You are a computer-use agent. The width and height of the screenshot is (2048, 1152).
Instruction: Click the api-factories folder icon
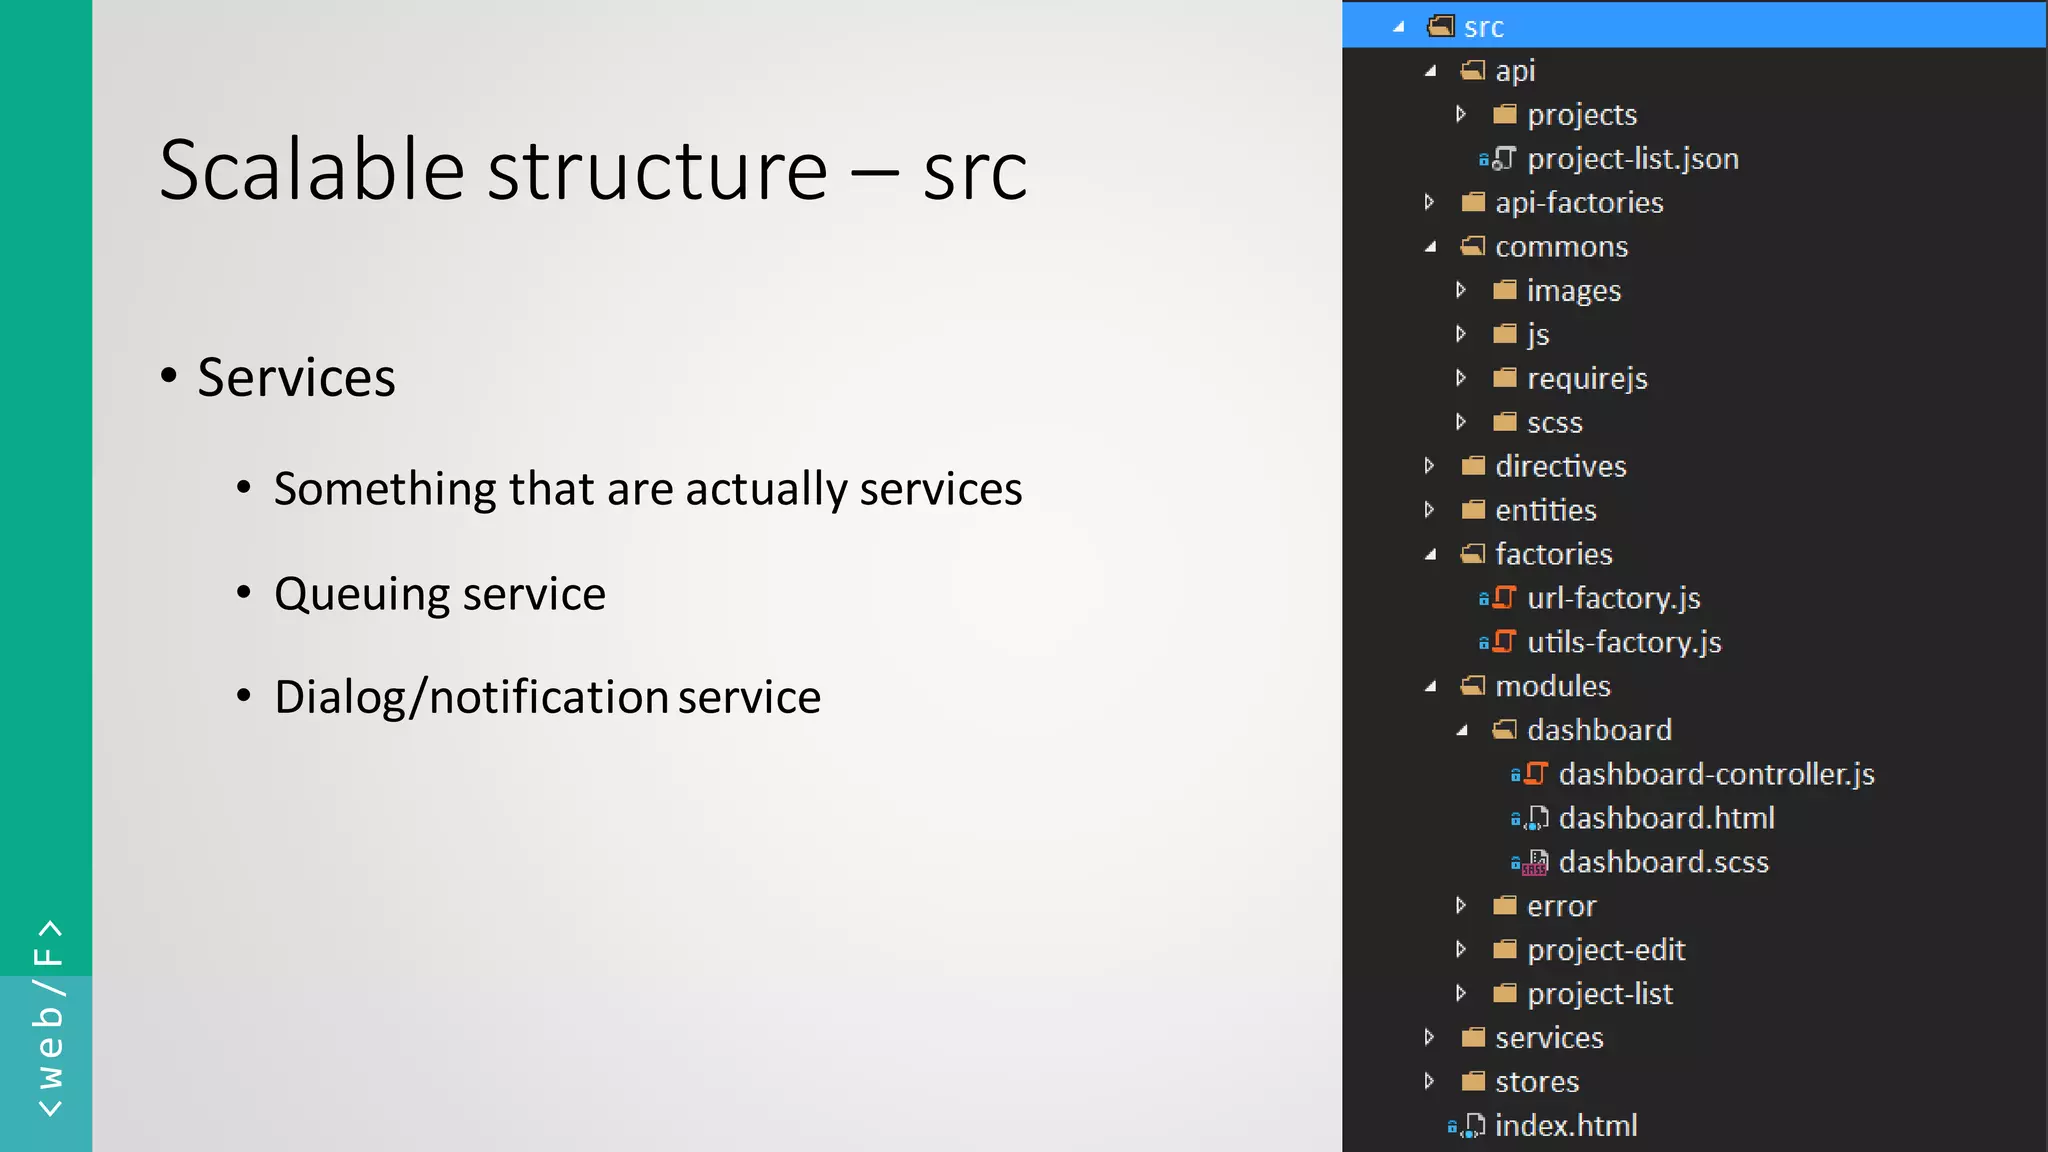[1473, 202]
